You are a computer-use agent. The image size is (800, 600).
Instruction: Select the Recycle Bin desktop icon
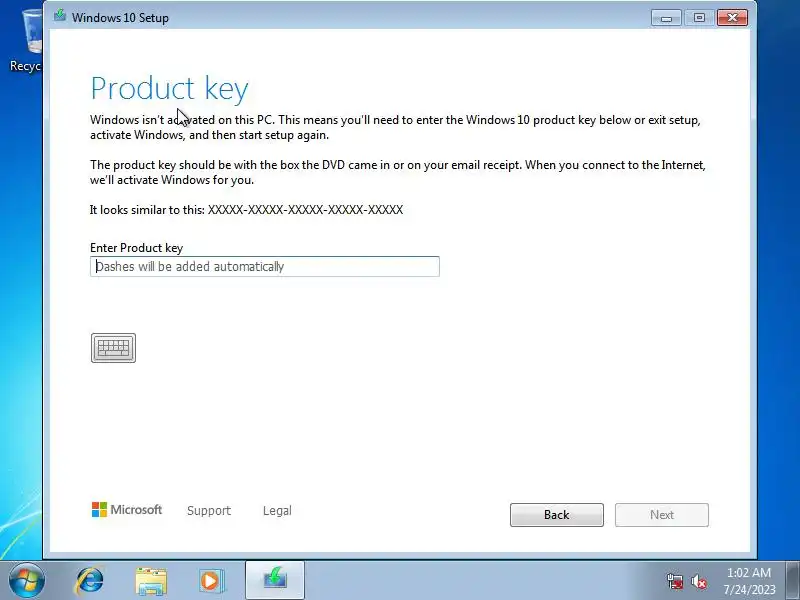click(27, 41)
